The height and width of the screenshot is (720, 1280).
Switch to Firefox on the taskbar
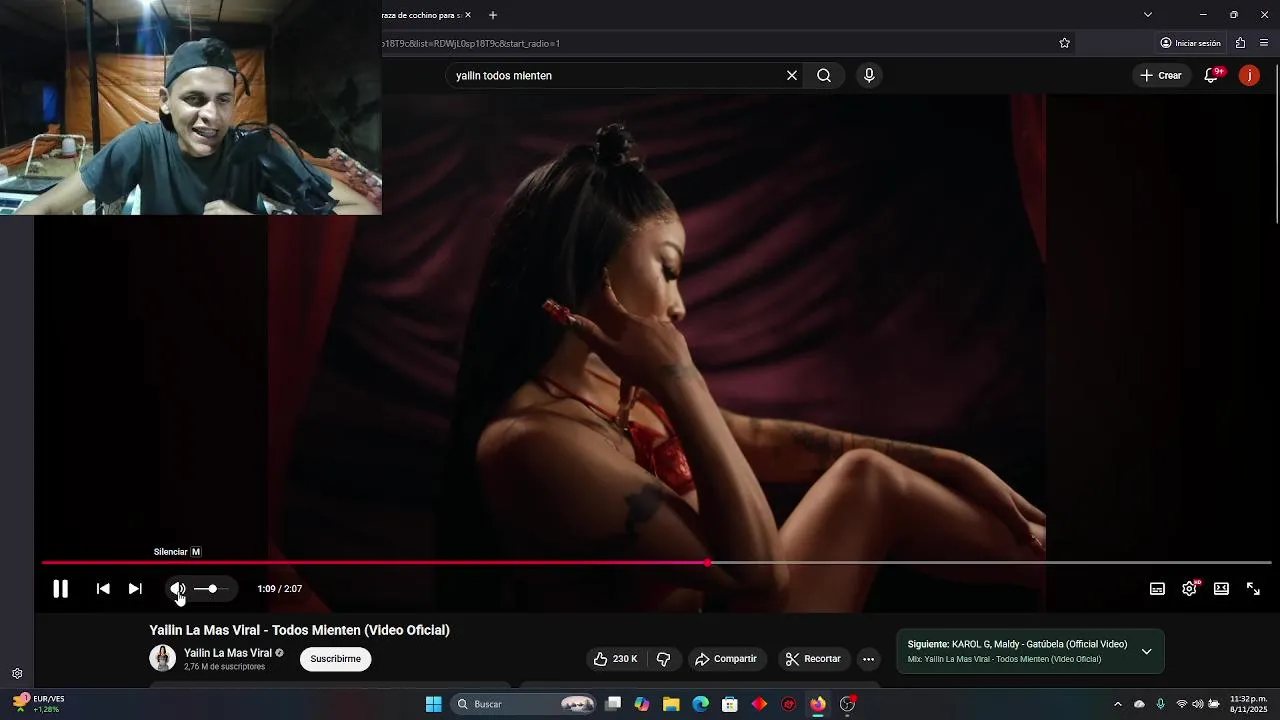818,704
